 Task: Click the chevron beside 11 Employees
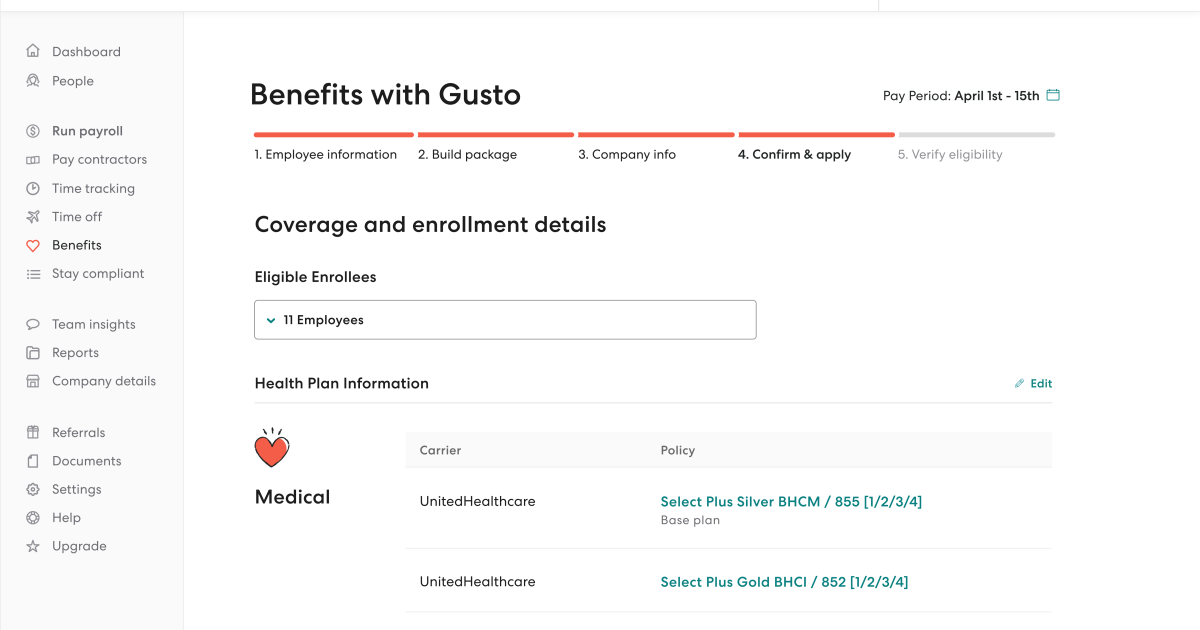pyautogui.click(x=271, y=321)
